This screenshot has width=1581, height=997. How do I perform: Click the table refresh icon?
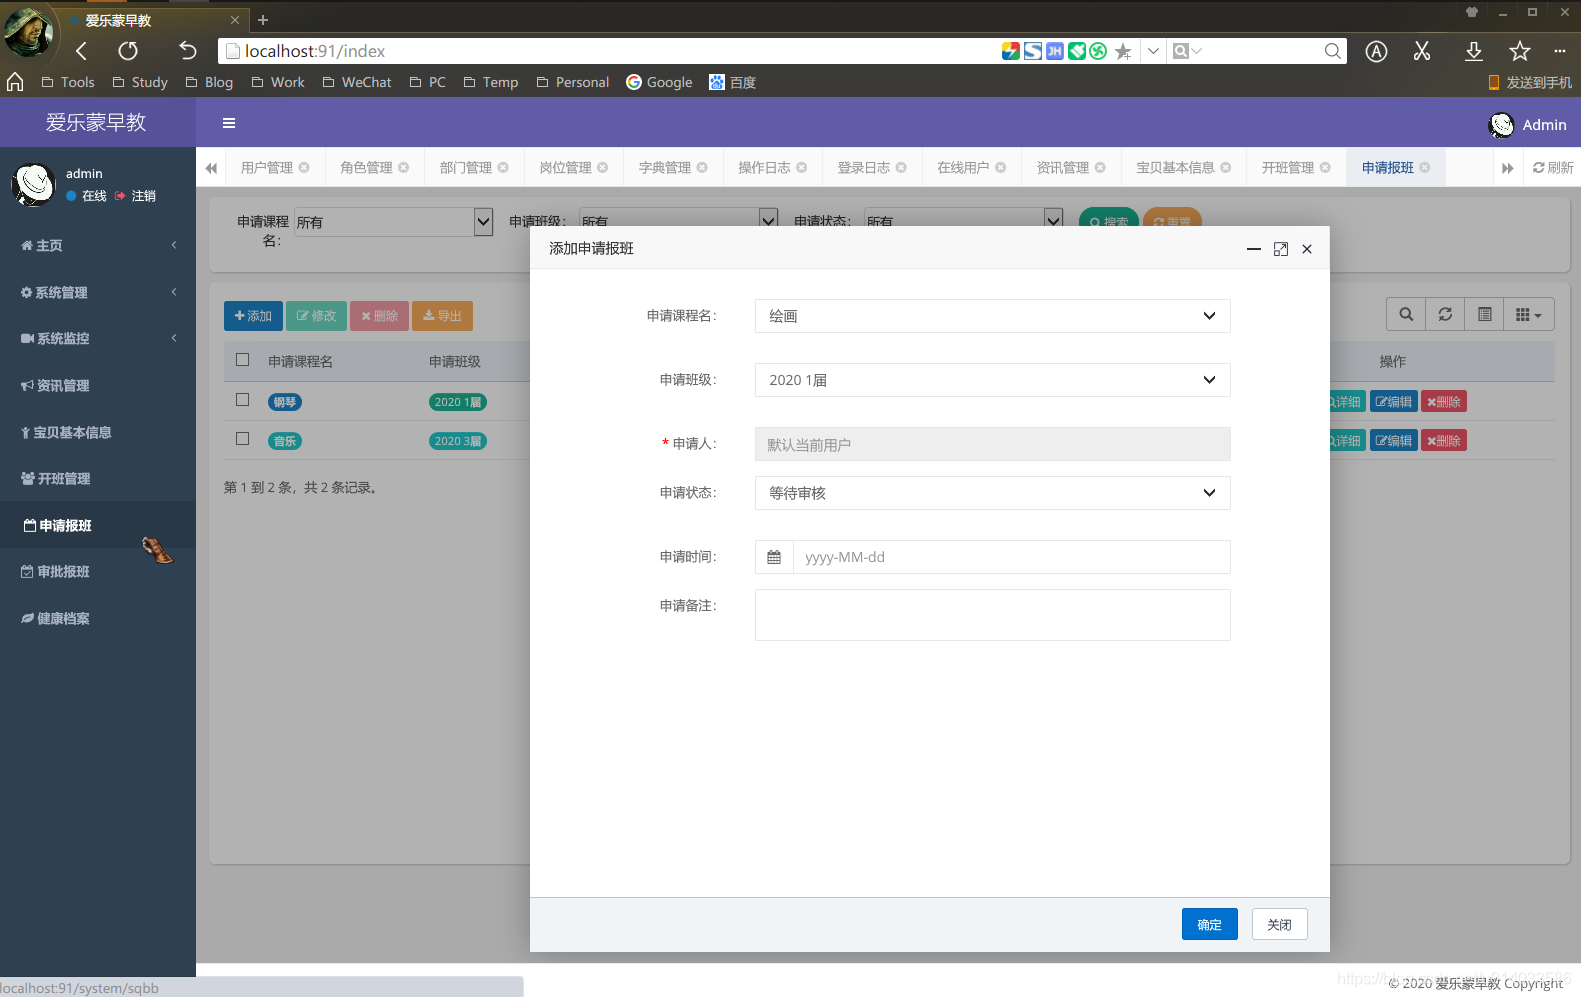tap(1445, 315)
